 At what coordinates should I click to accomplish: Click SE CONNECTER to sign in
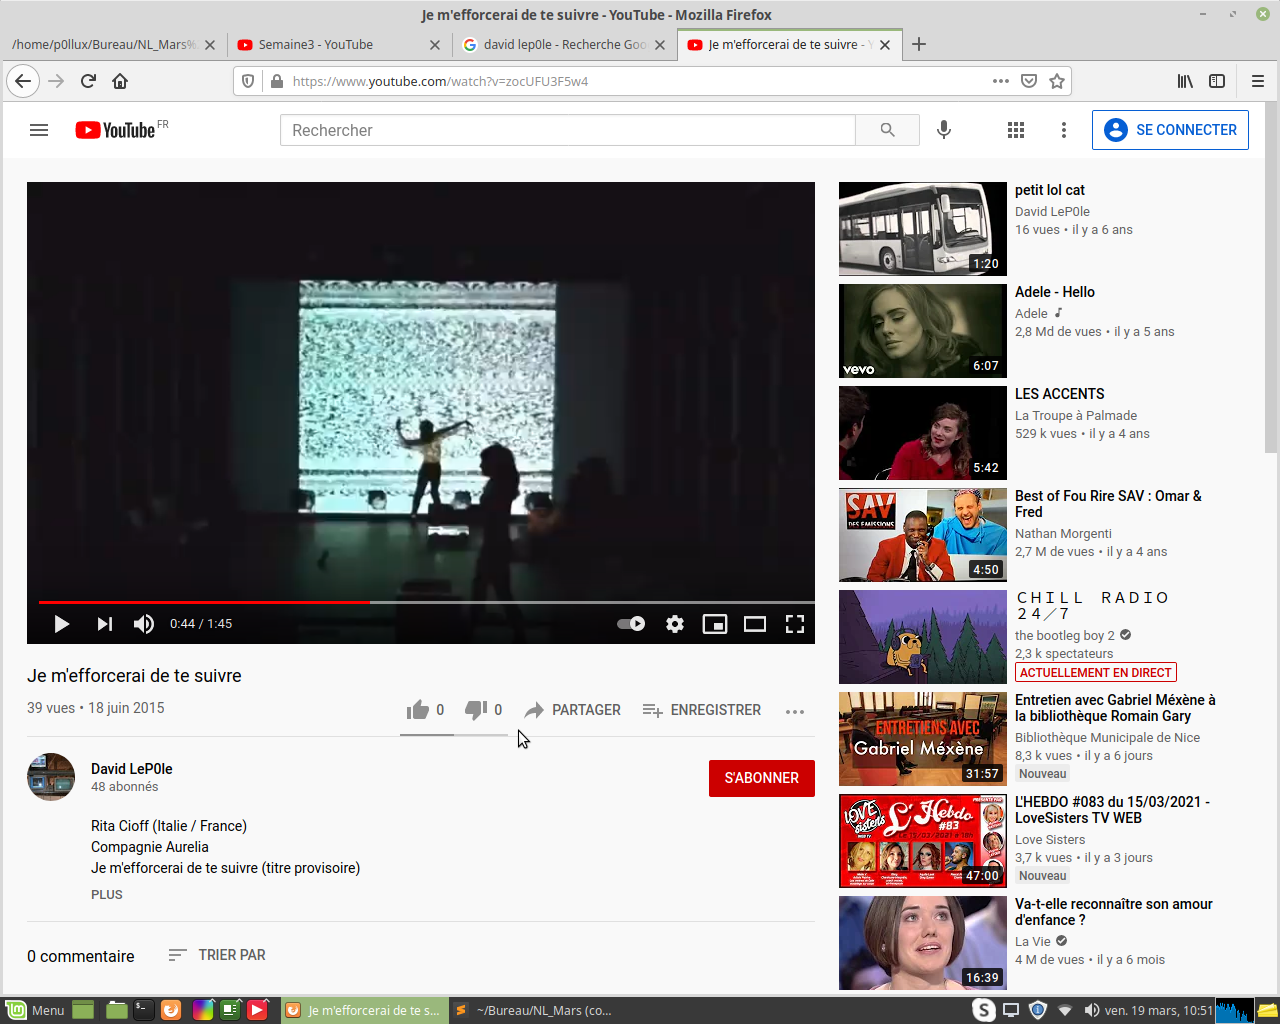point(1170,130)
